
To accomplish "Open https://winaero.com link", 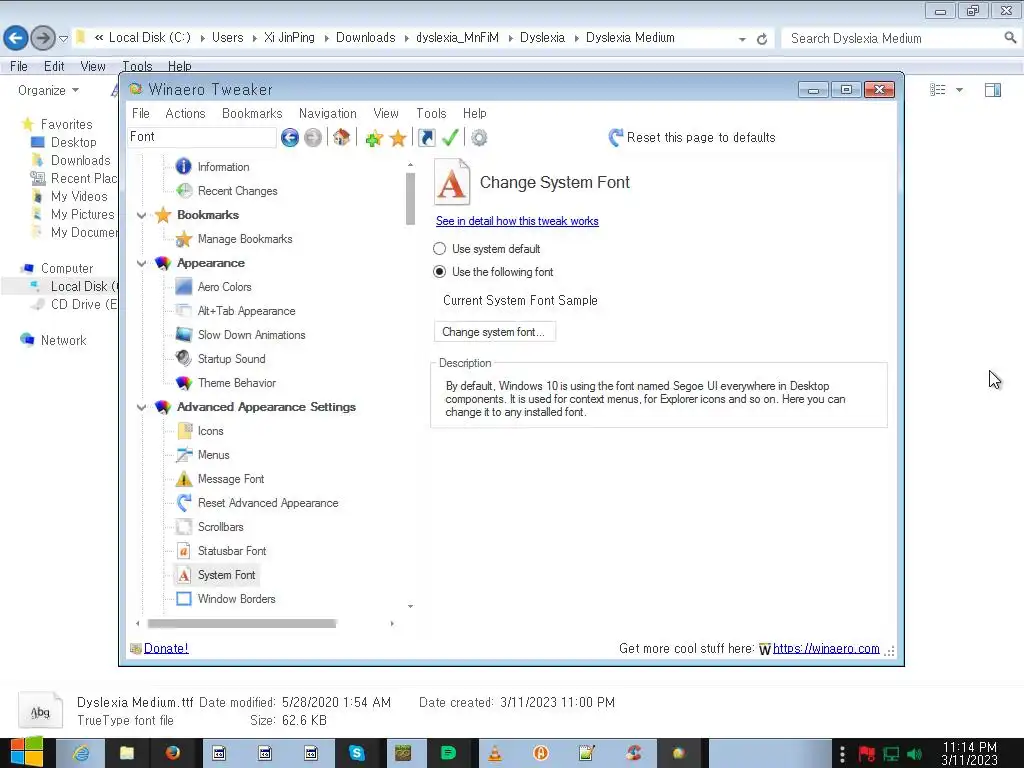I will point(826,648).
